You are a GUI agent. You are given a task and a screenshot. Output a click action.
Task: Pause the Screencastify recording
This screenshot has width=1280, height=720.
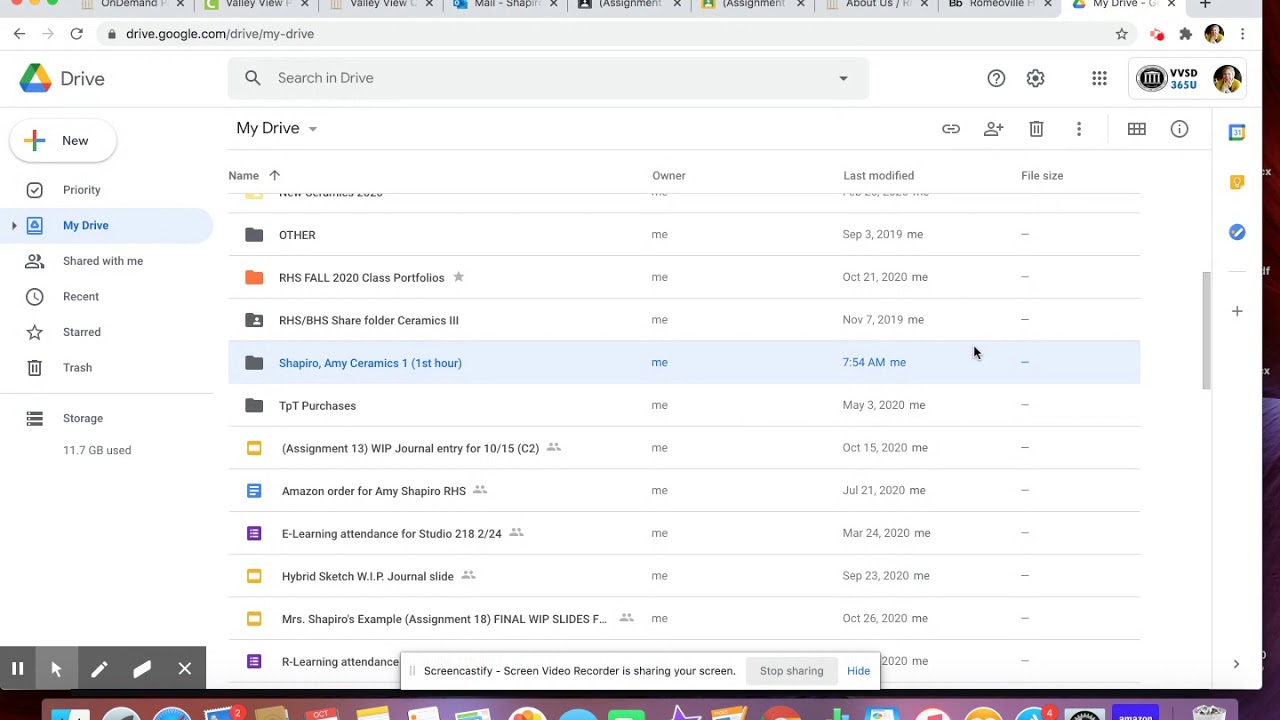coord(17,669)
